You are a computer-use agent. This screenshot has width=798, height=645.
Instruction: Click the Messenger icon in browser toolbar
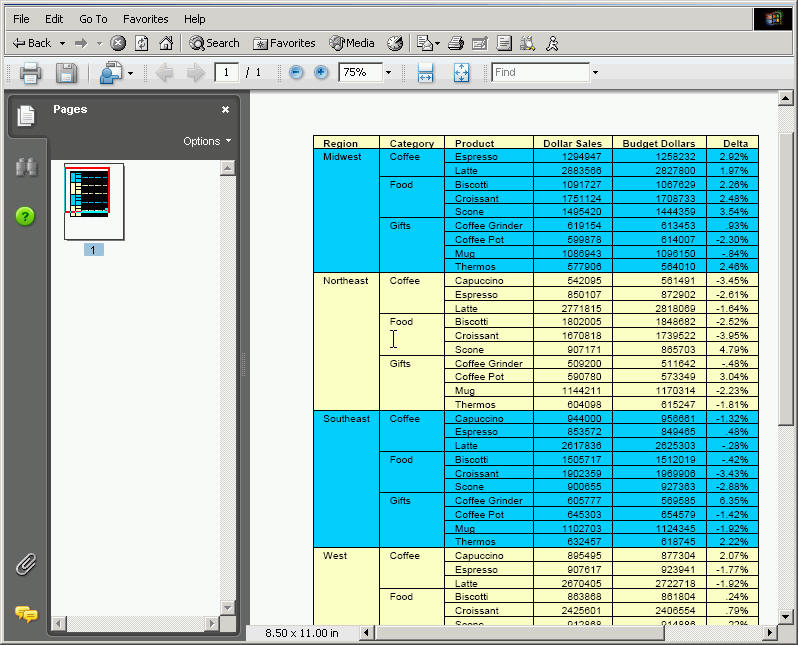click(552, 43)
